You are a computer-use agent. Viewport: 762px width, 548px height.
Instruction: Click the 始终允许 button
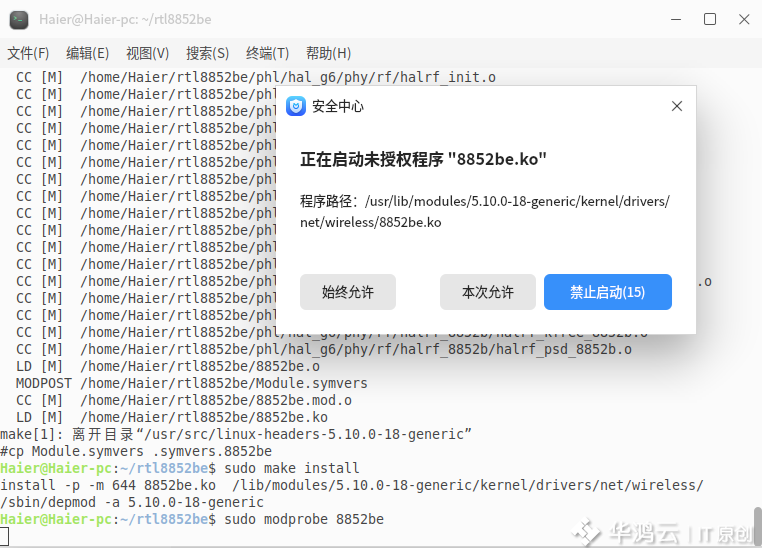point(347,292)
